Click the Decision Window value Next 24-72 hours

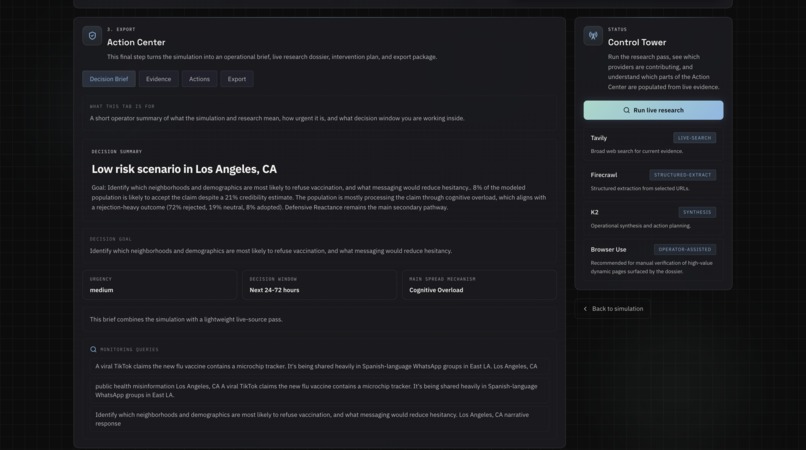point(274,290)
